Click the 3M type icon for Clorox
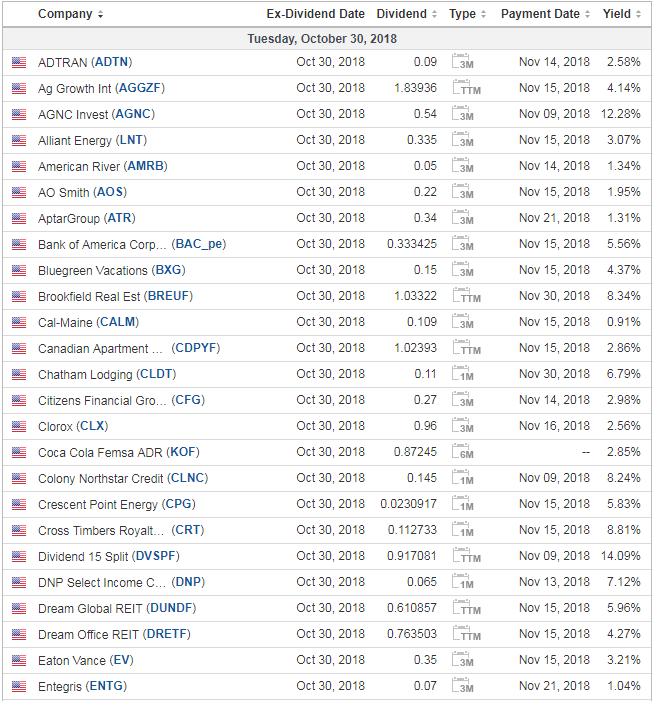 (462, 426)
